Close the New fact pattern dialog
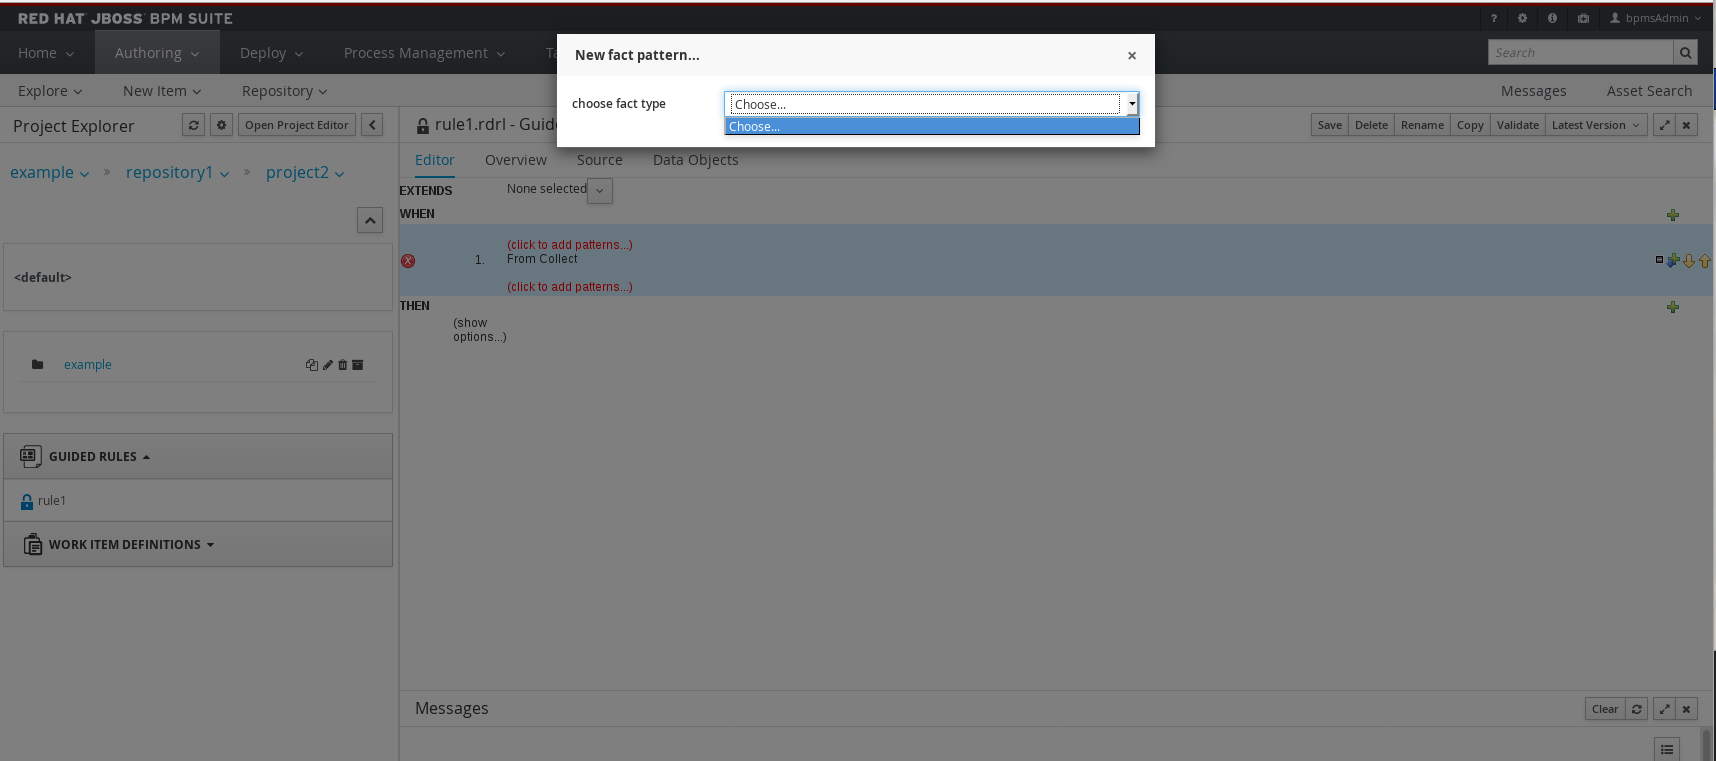The width and height of the screenshot is (1716, 761). [1132, 56]
